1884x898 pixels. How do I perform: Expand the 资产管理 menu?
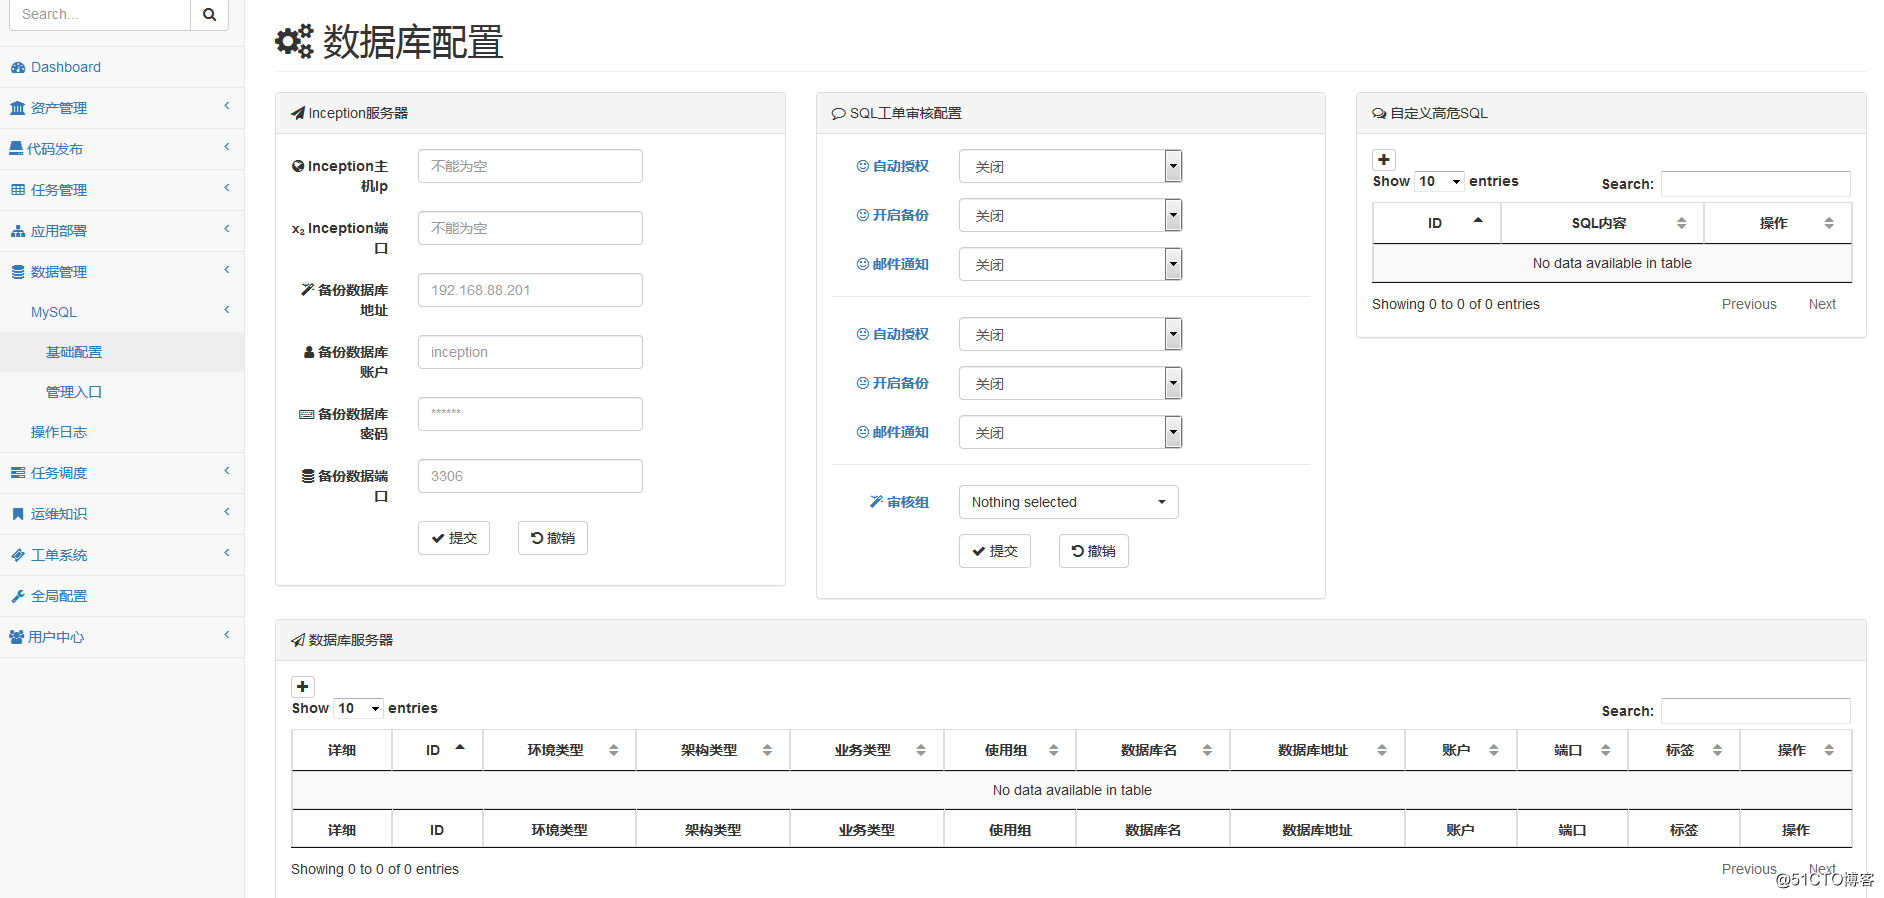click(122, 108)
